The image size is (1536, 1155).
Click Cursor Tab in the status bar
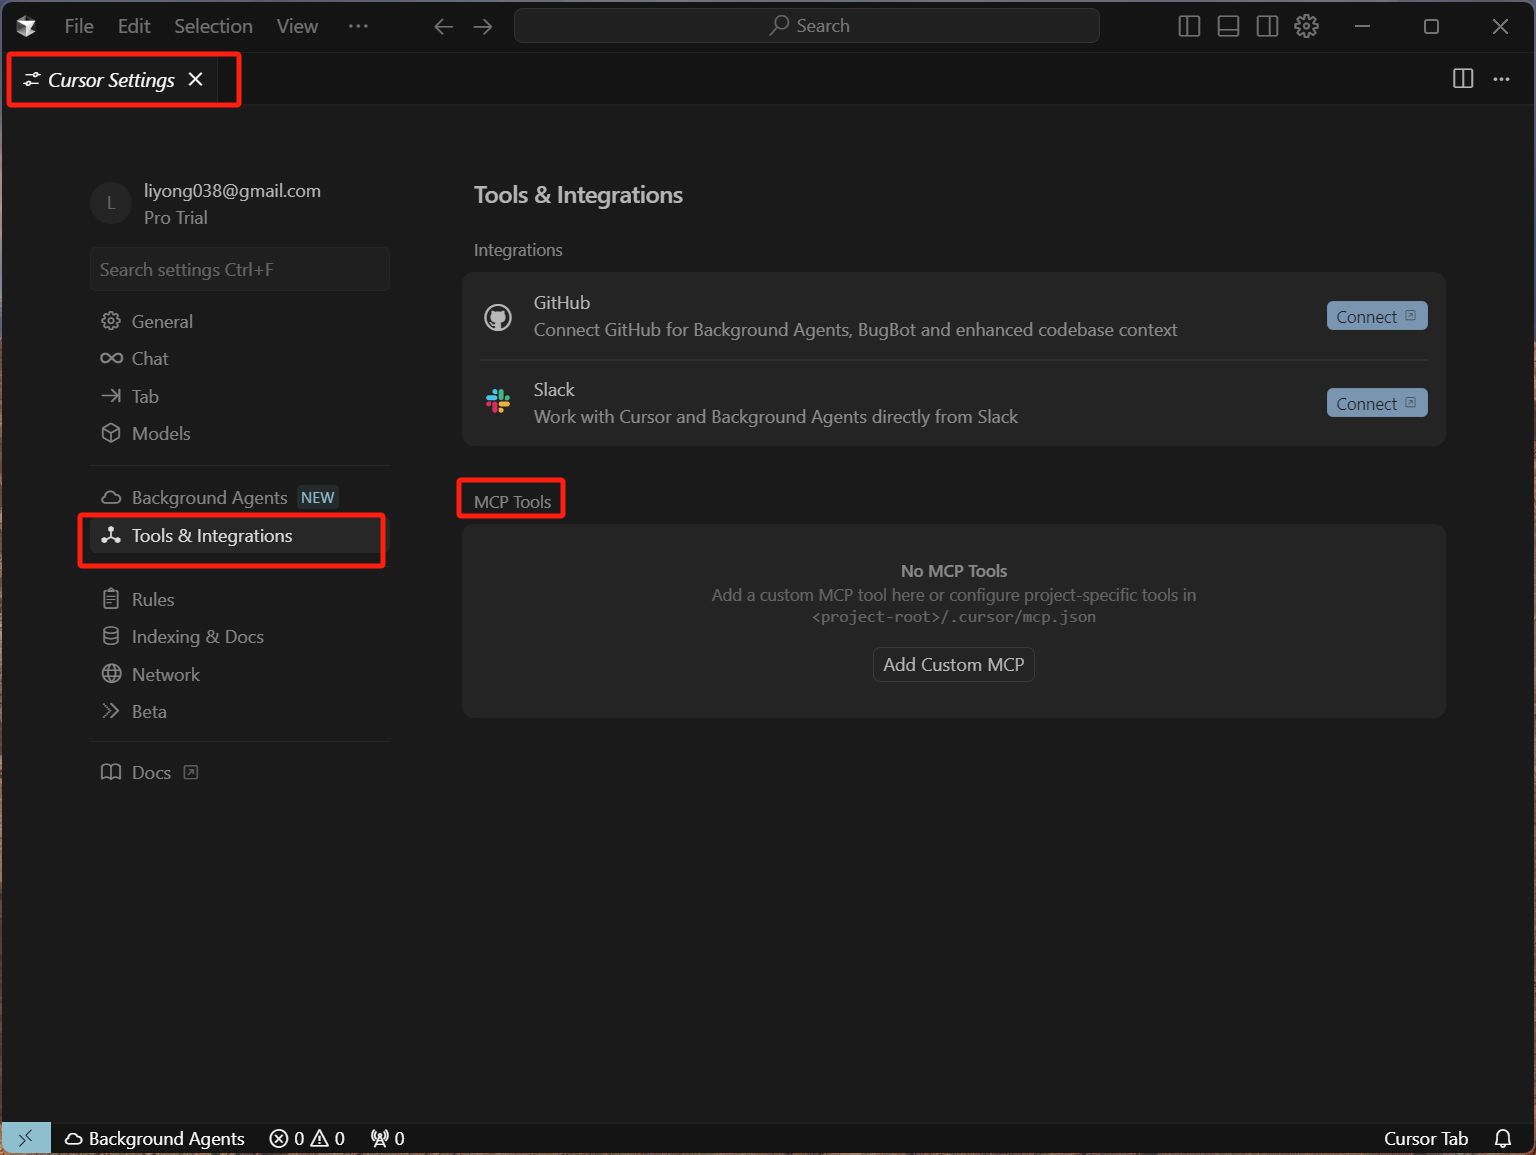pos(1426,1138)
